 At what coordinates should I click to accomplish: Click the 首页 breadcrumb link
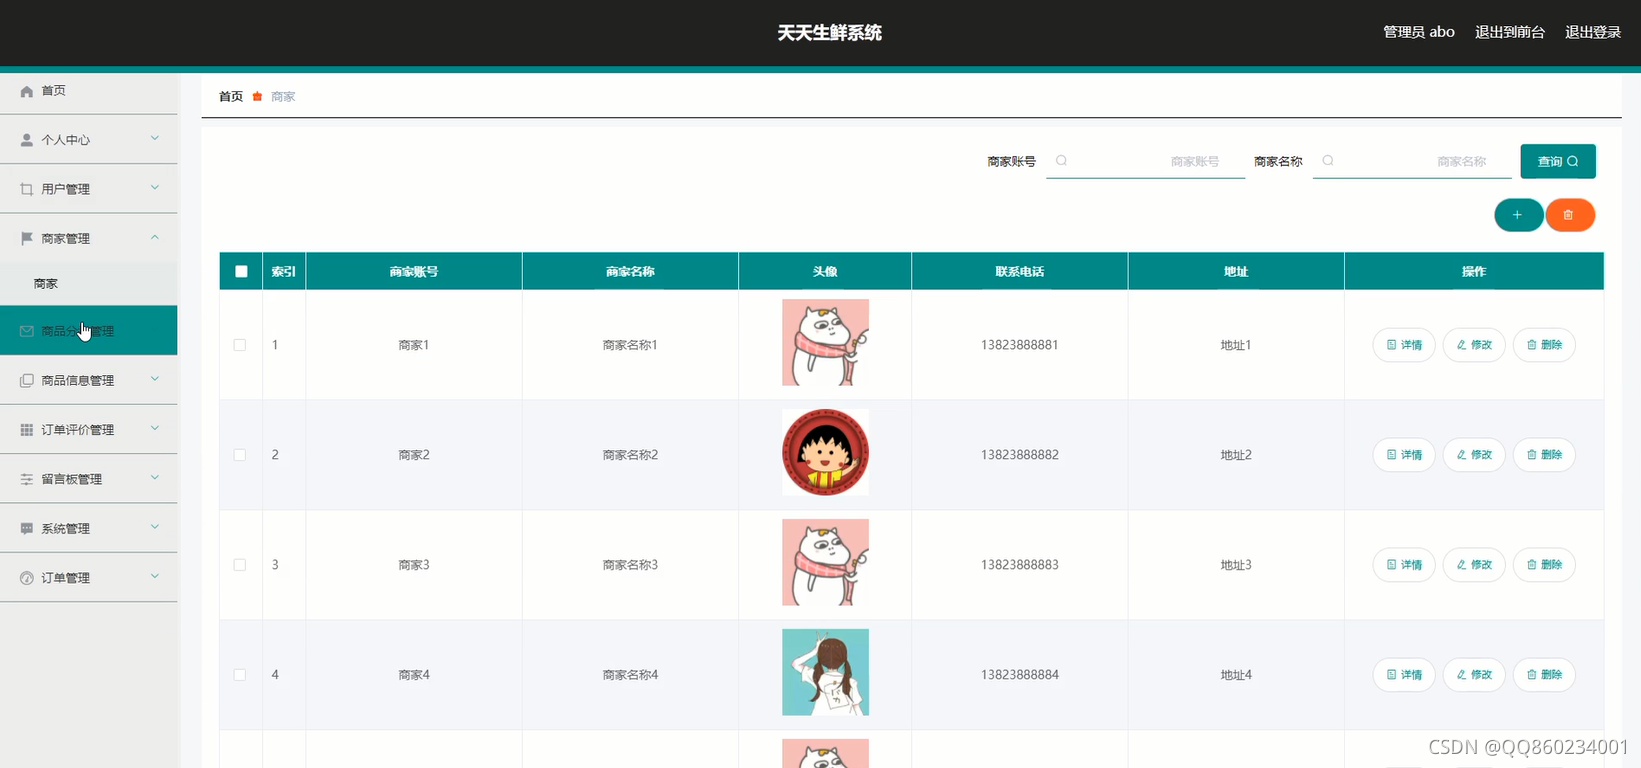coord(231,96)
